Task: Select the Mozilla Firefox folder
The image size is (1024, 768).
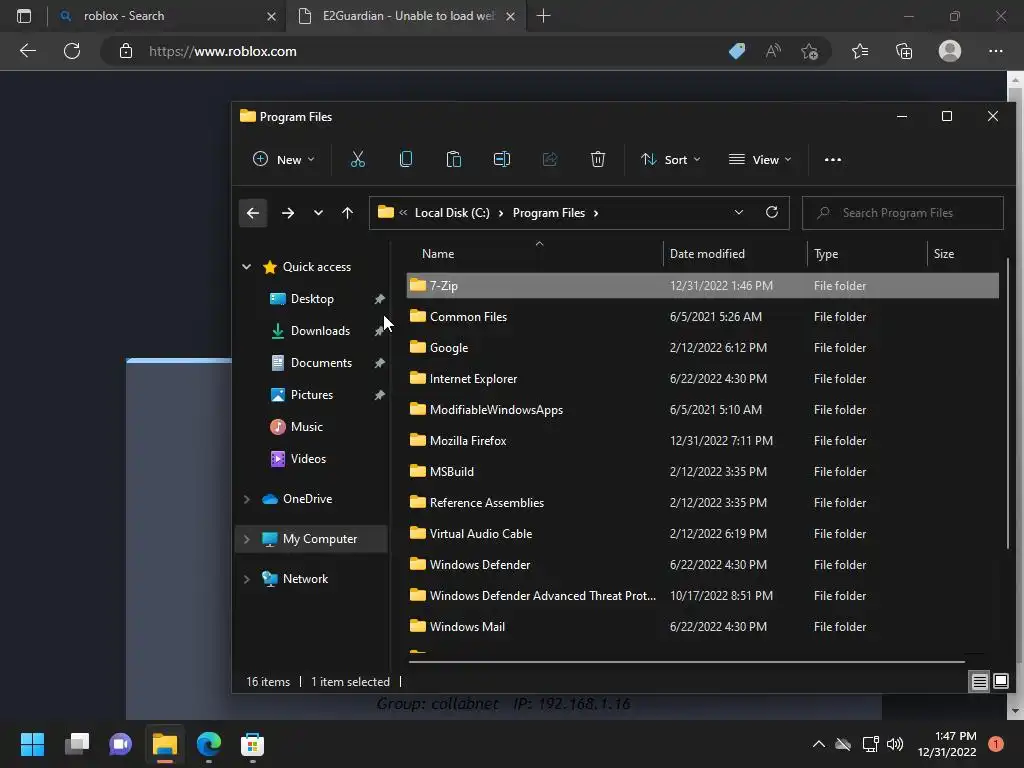Action: 702,441
